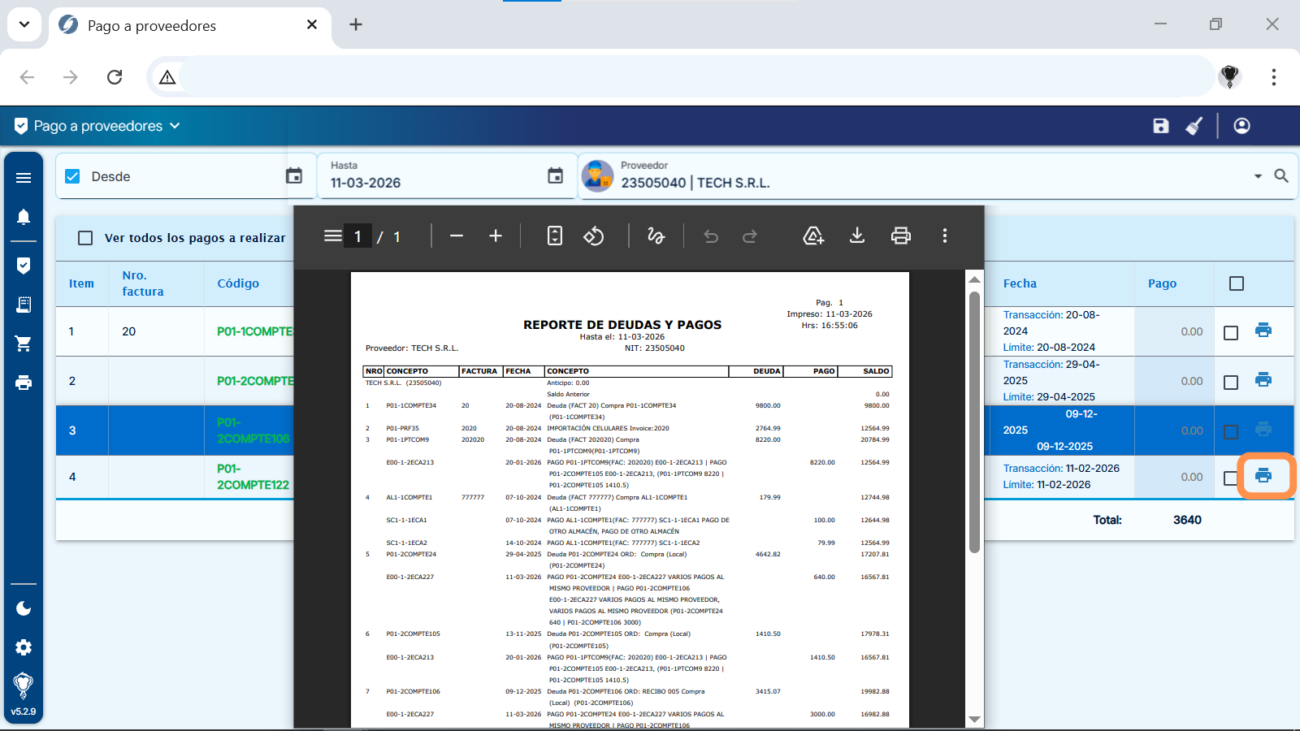
Task: Print row 4 payment record
Action: pos(1263,476)
